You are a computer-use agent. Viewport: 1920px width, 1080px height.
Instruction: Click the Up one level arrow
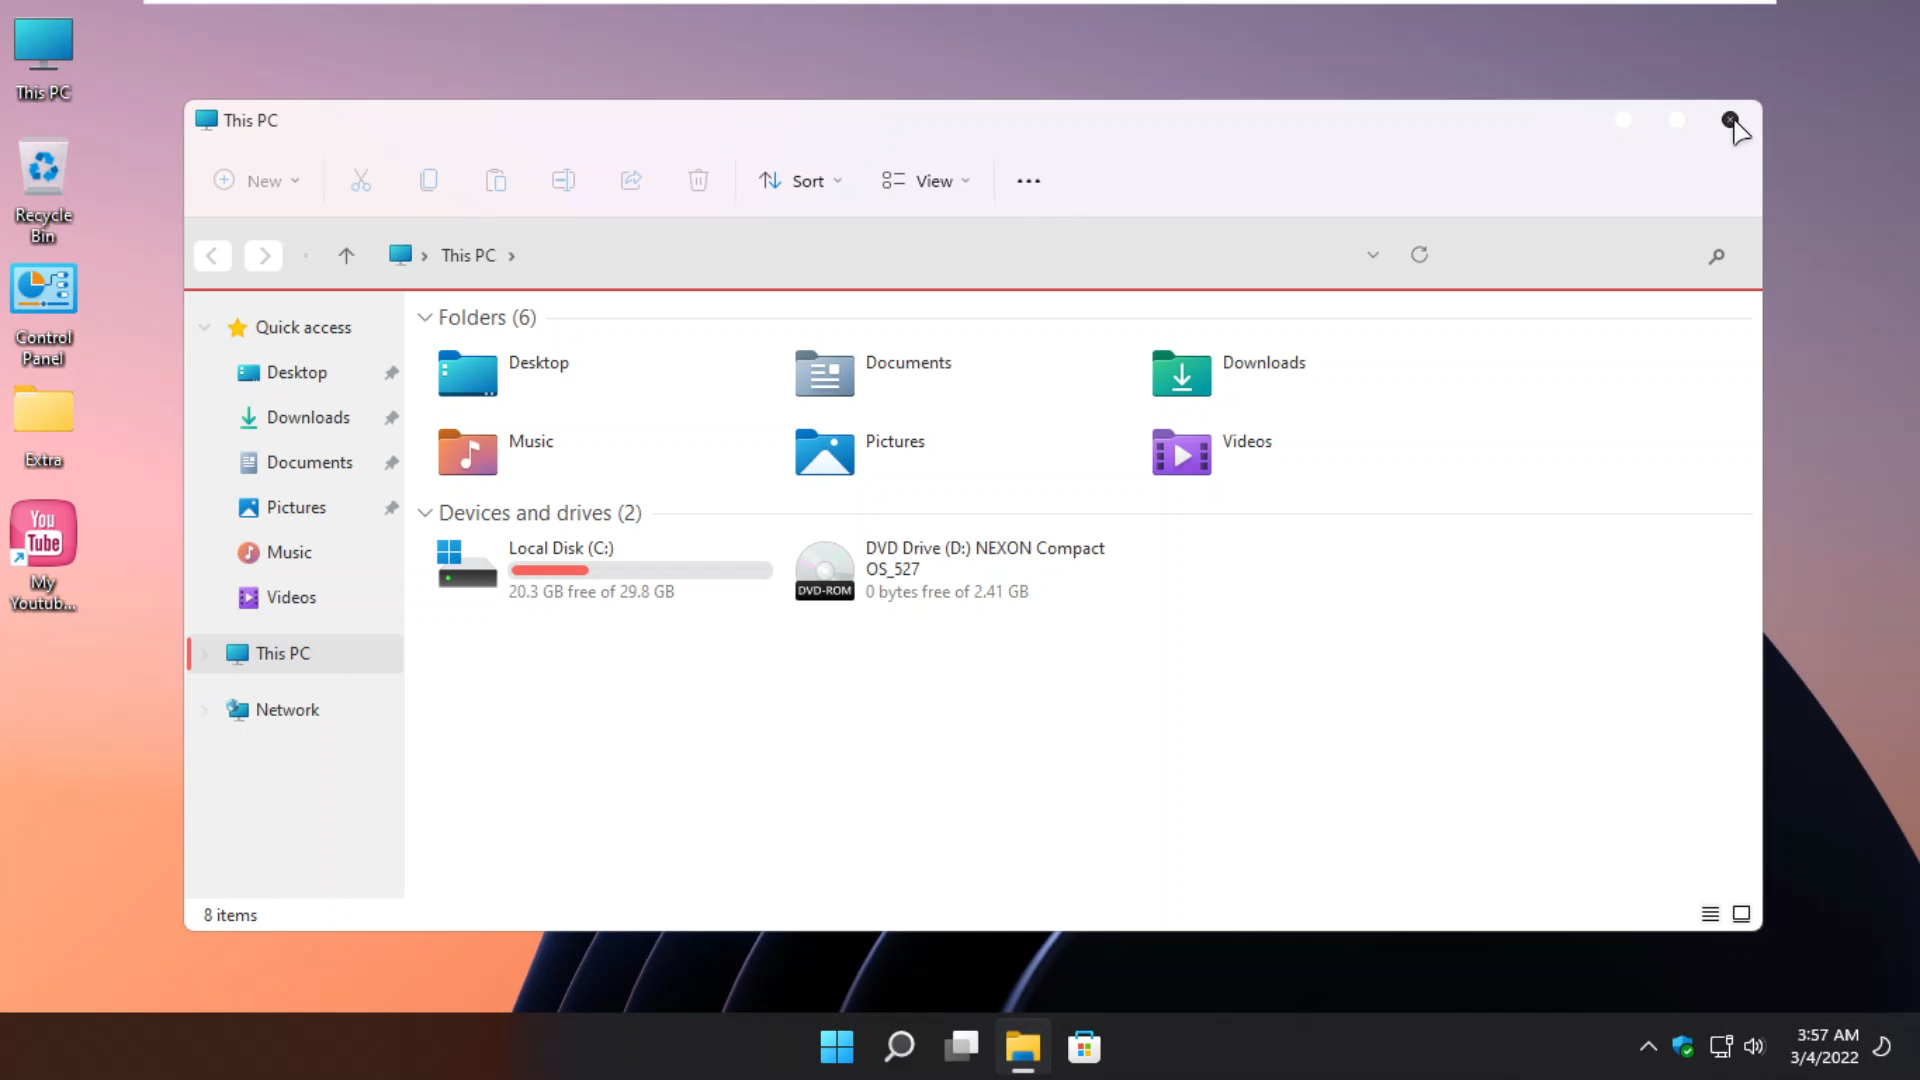[x=346, y=256]
